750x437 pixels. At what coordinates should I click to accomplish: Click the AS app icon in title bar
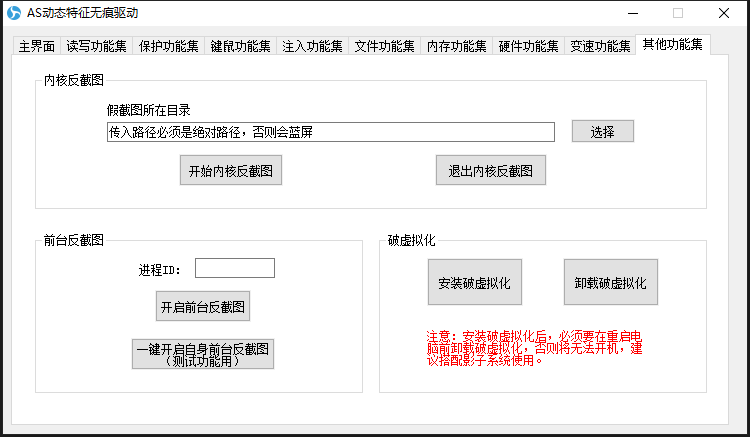tap(14, 13)
